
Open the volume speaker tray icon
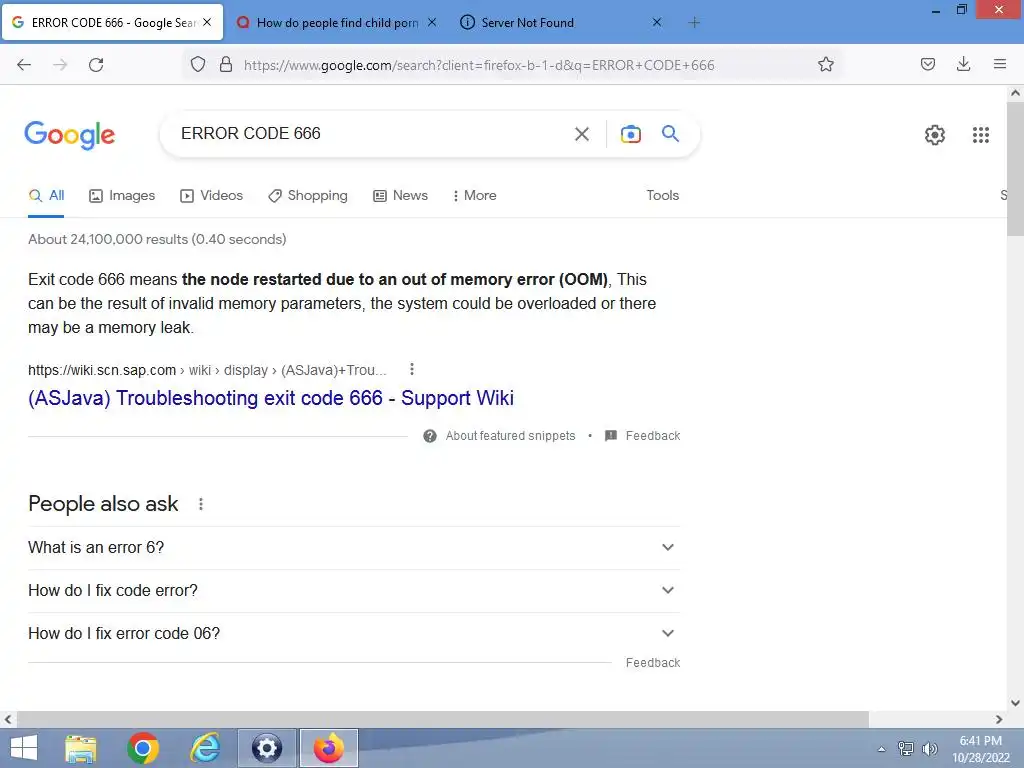coord(930,748)
